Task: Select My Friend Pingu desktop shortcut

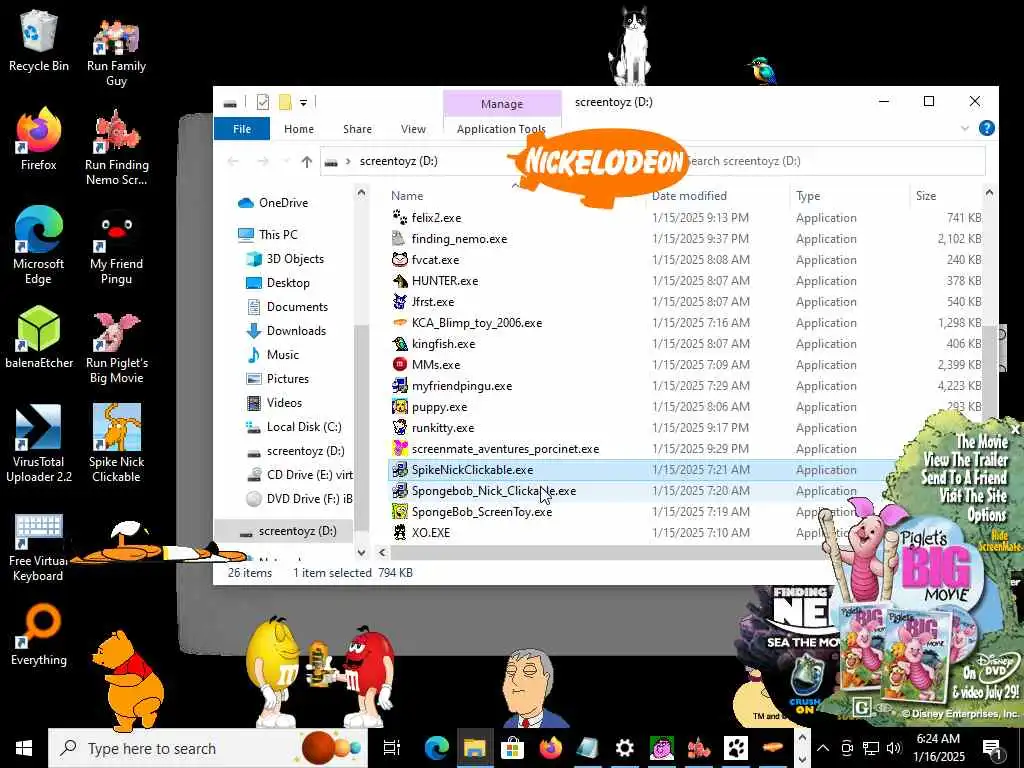Action: click(116, 247)
